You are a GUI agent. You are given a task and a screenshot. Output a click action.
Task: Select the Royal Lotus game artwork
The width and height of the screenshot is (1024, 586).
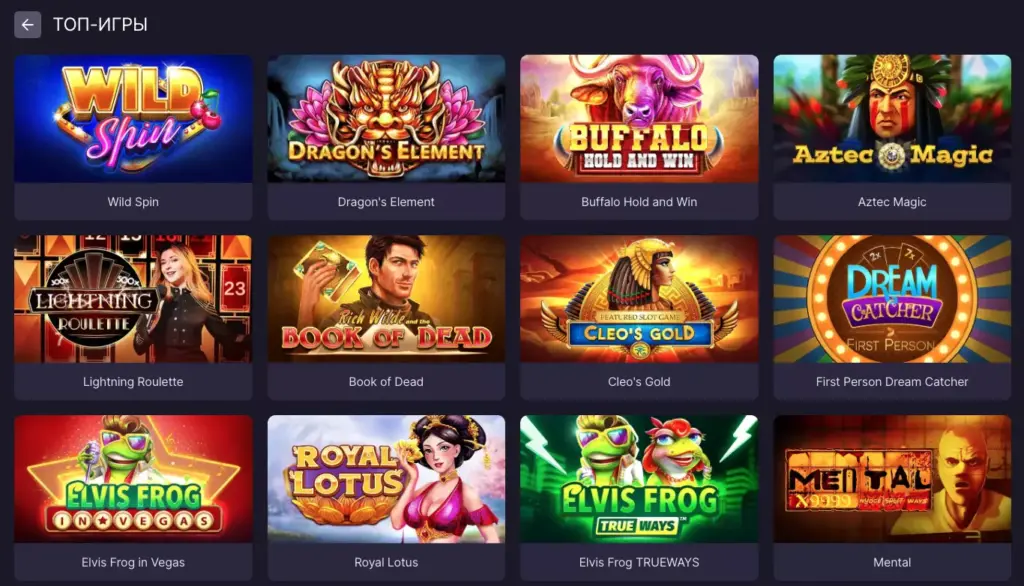386,479
